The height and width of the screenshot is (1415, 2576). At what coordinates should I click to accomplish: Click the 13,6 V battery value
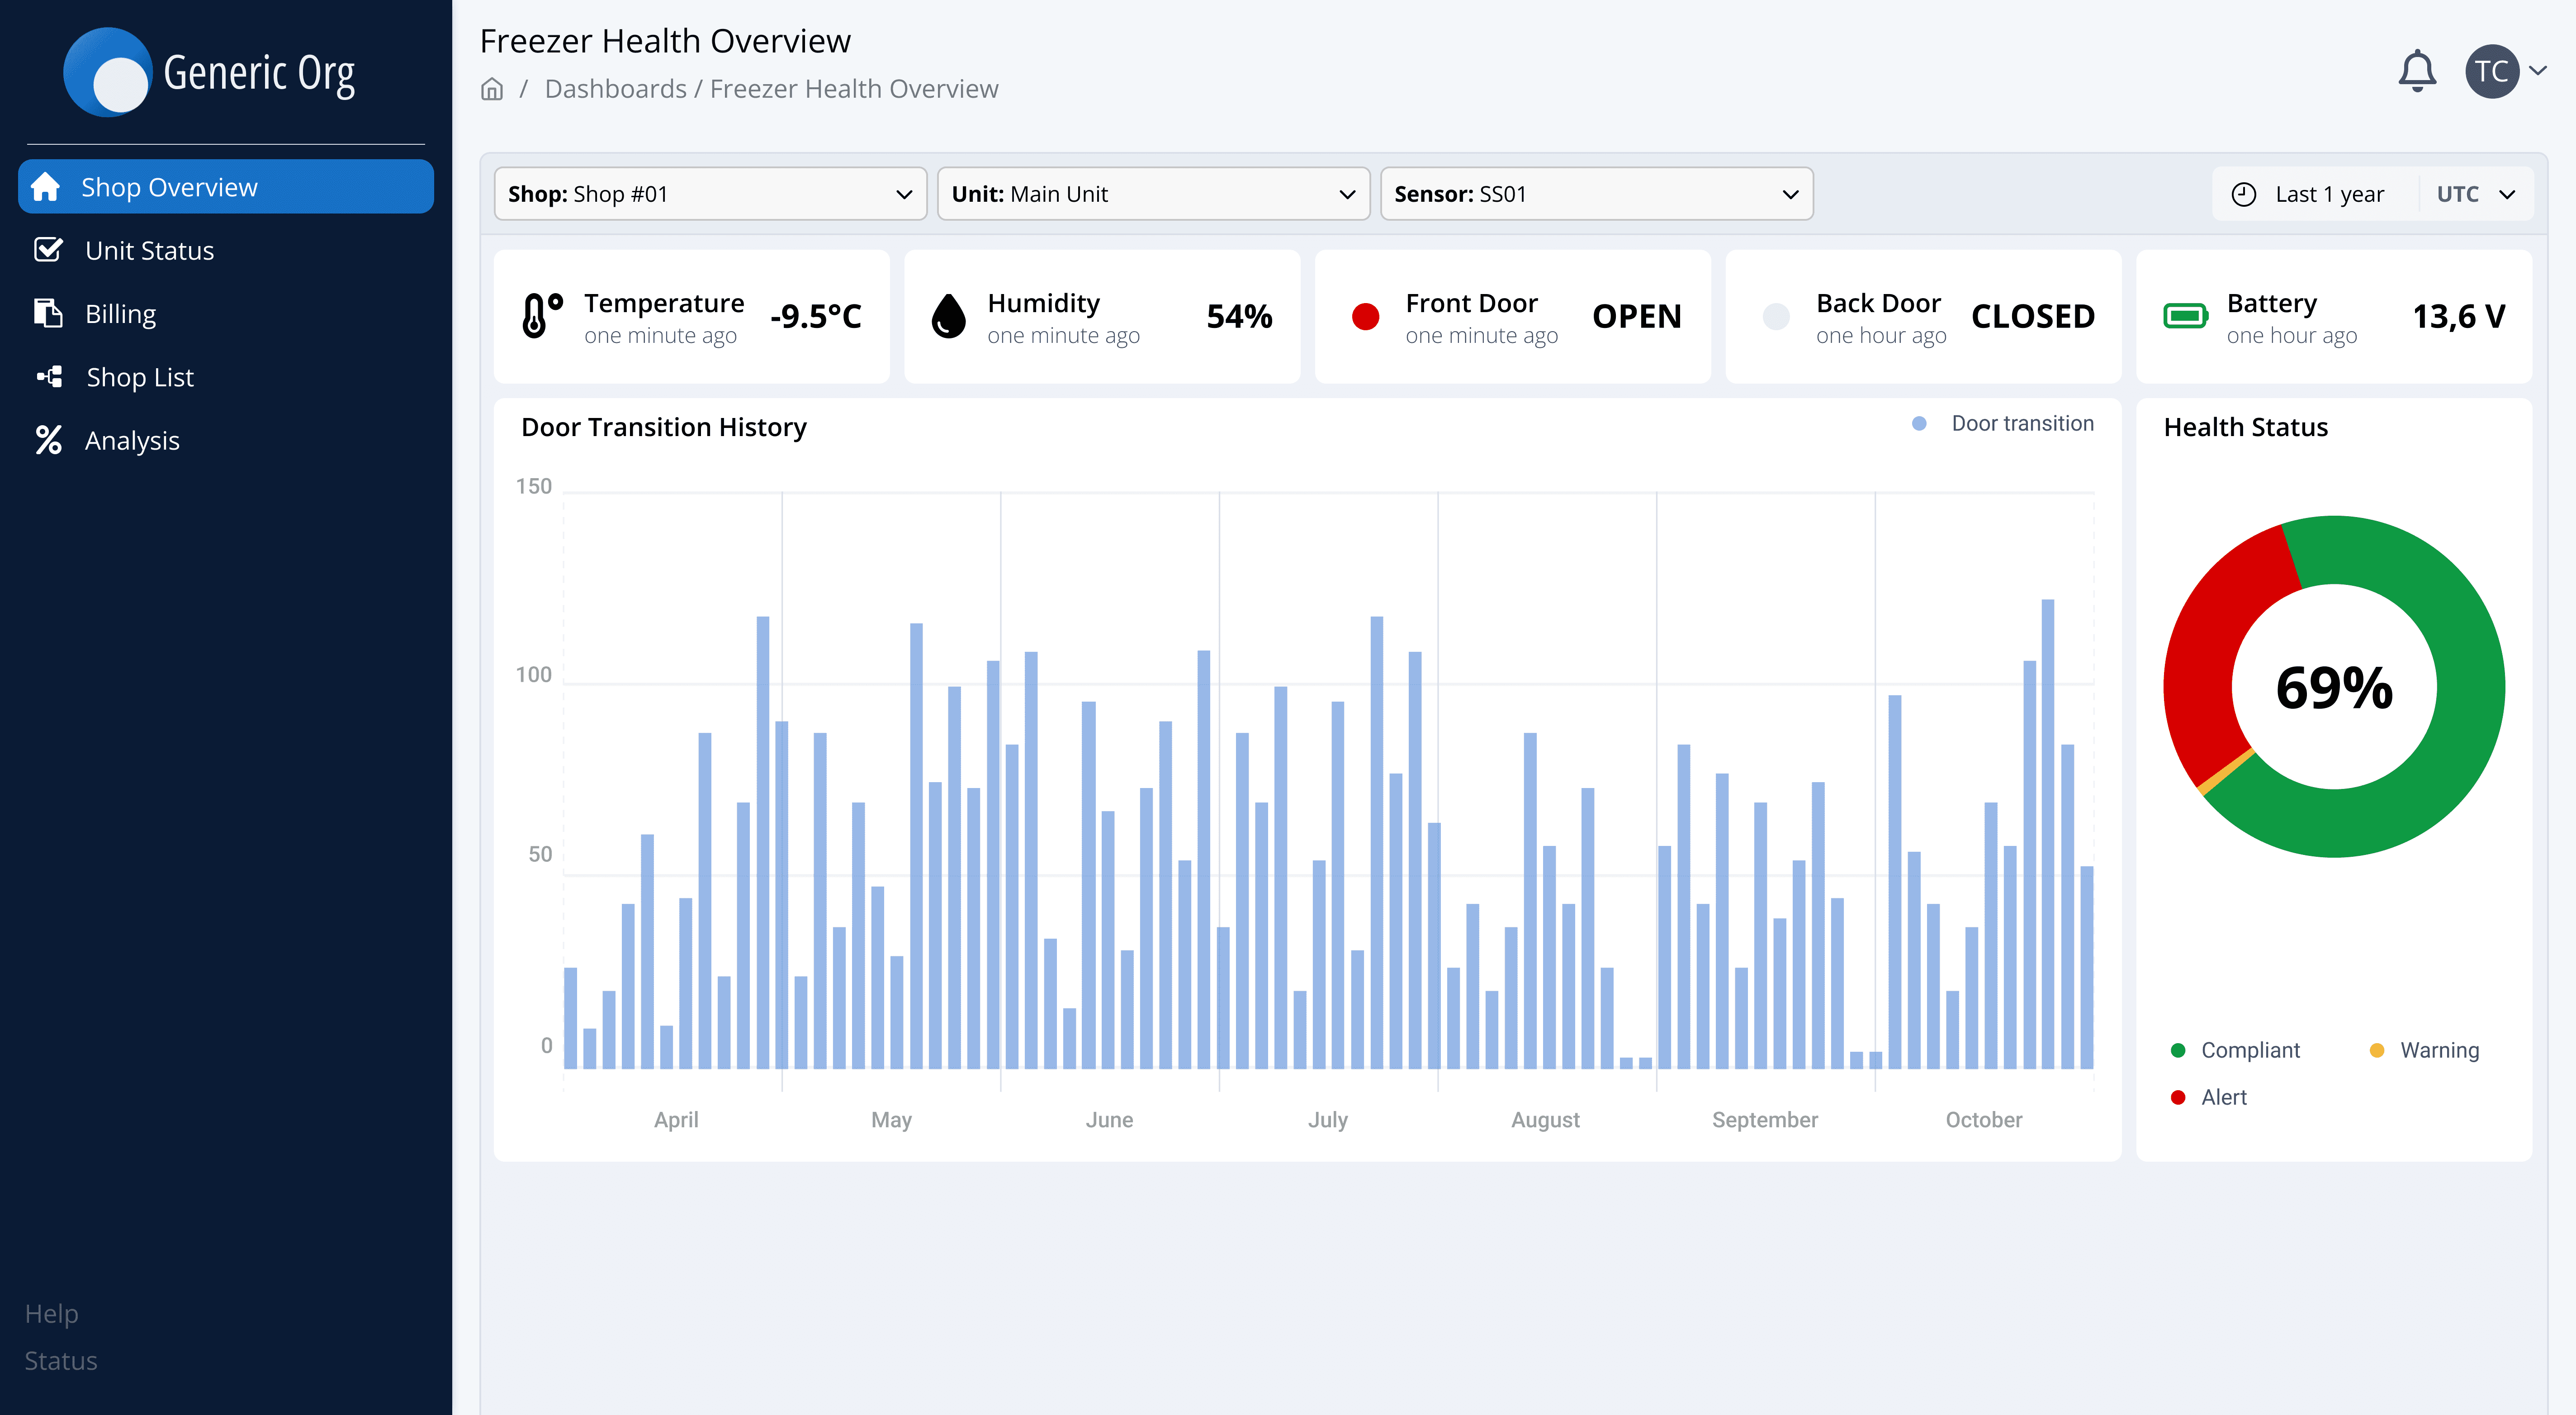[x=2459, y=316]
